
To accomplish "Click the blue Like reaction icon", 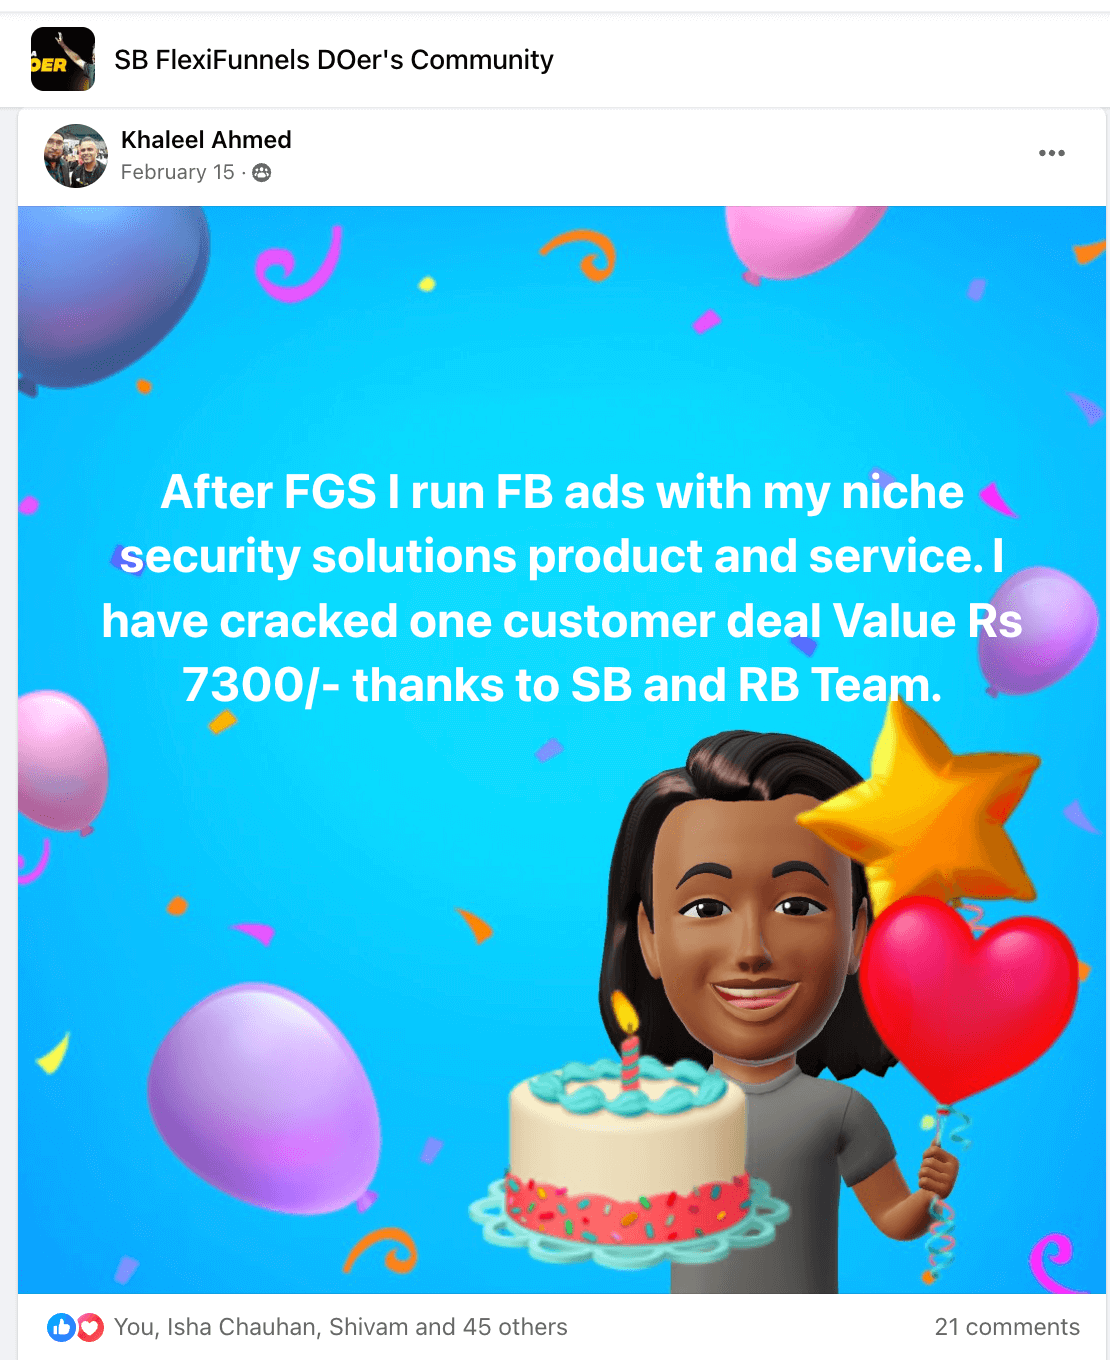I will [x=60, y=1327].
